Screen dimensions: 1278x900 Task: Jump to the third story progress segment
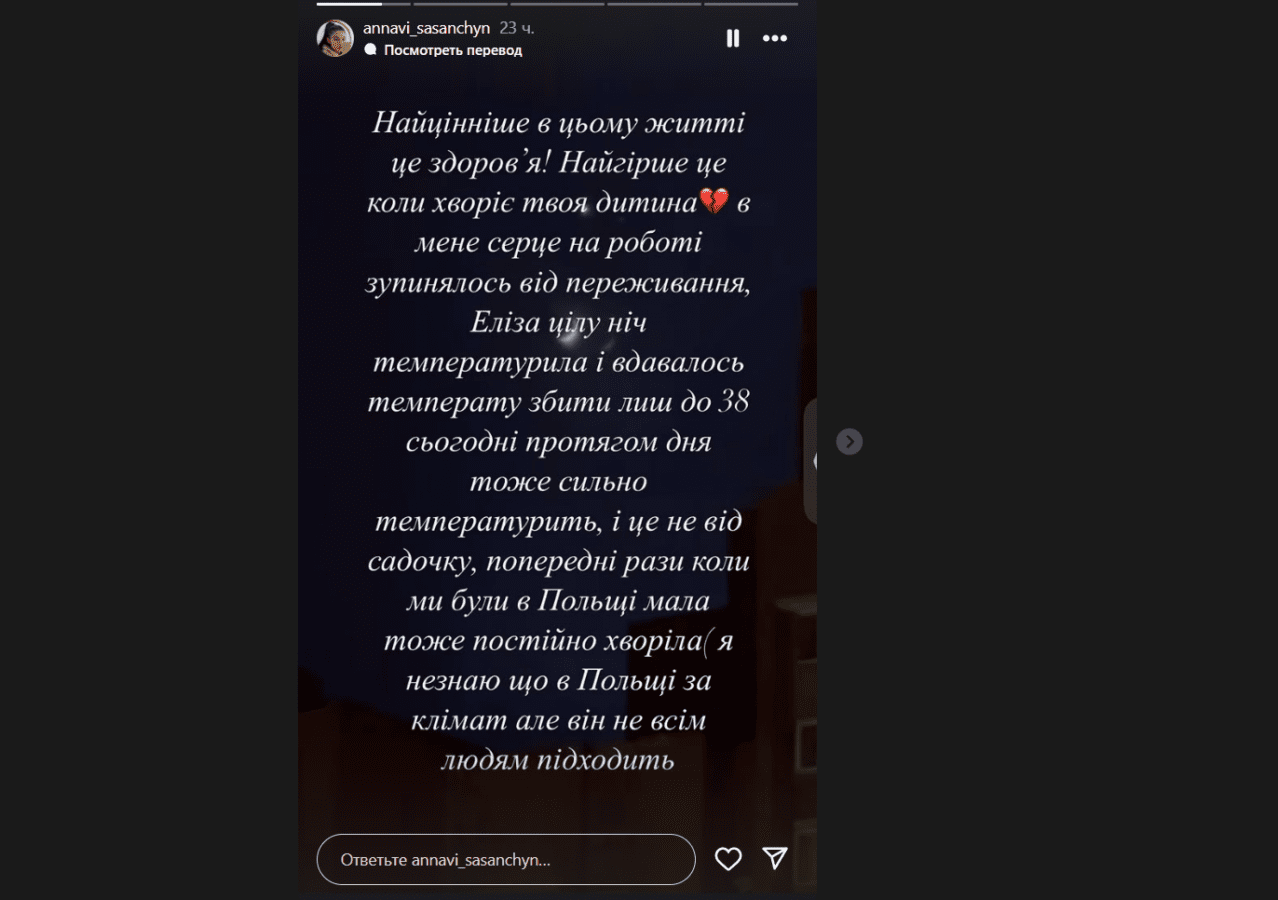pos(557,4)
